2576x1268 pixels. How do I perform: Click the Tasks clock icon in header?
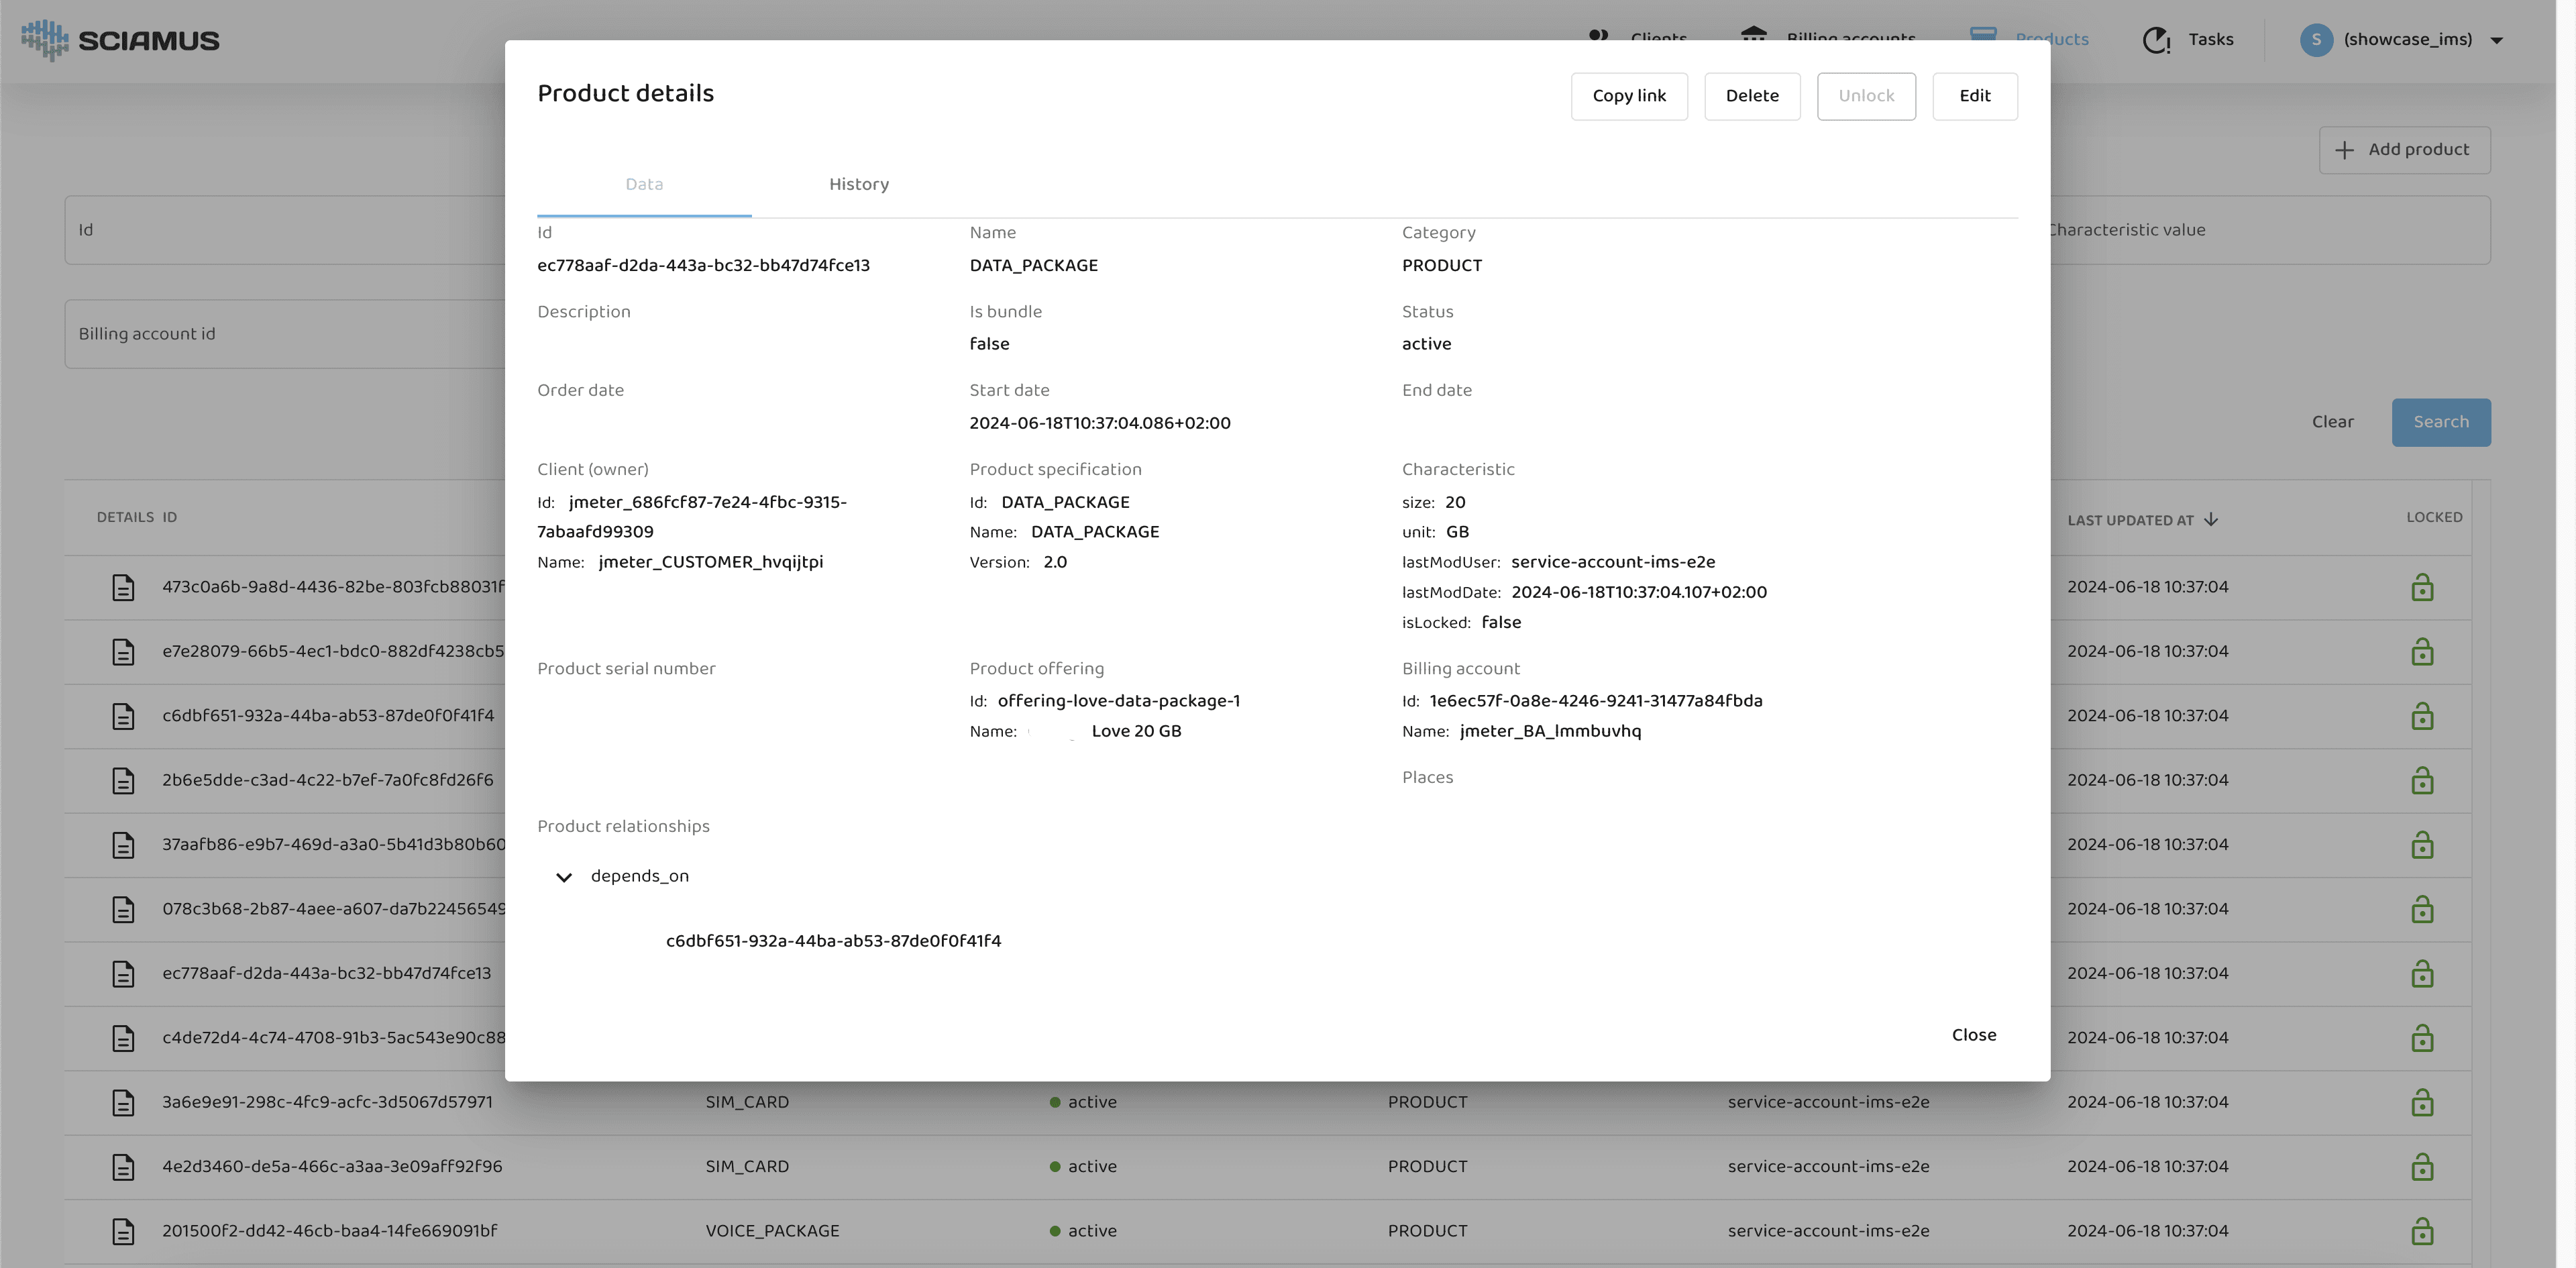tap(2156, 40)
